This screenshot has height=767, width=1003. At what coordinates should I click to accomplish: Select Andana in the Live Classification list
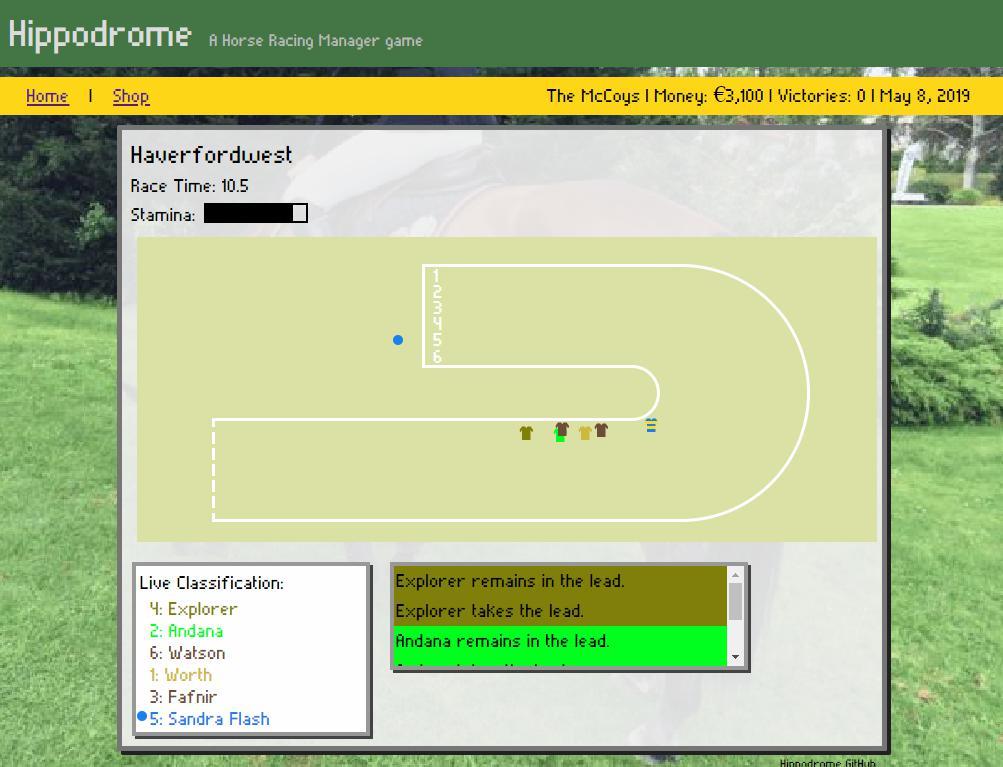[186, 631]
